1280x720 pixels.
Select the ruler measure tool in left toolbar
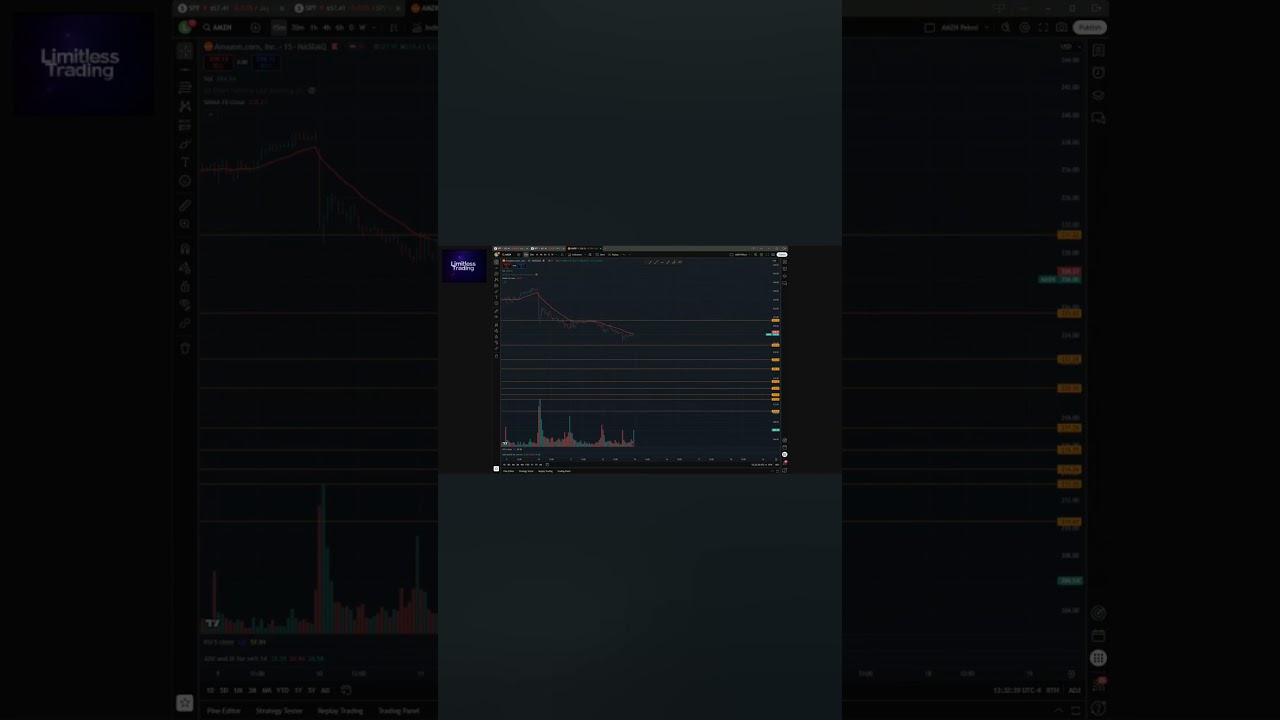click(185, 206)
